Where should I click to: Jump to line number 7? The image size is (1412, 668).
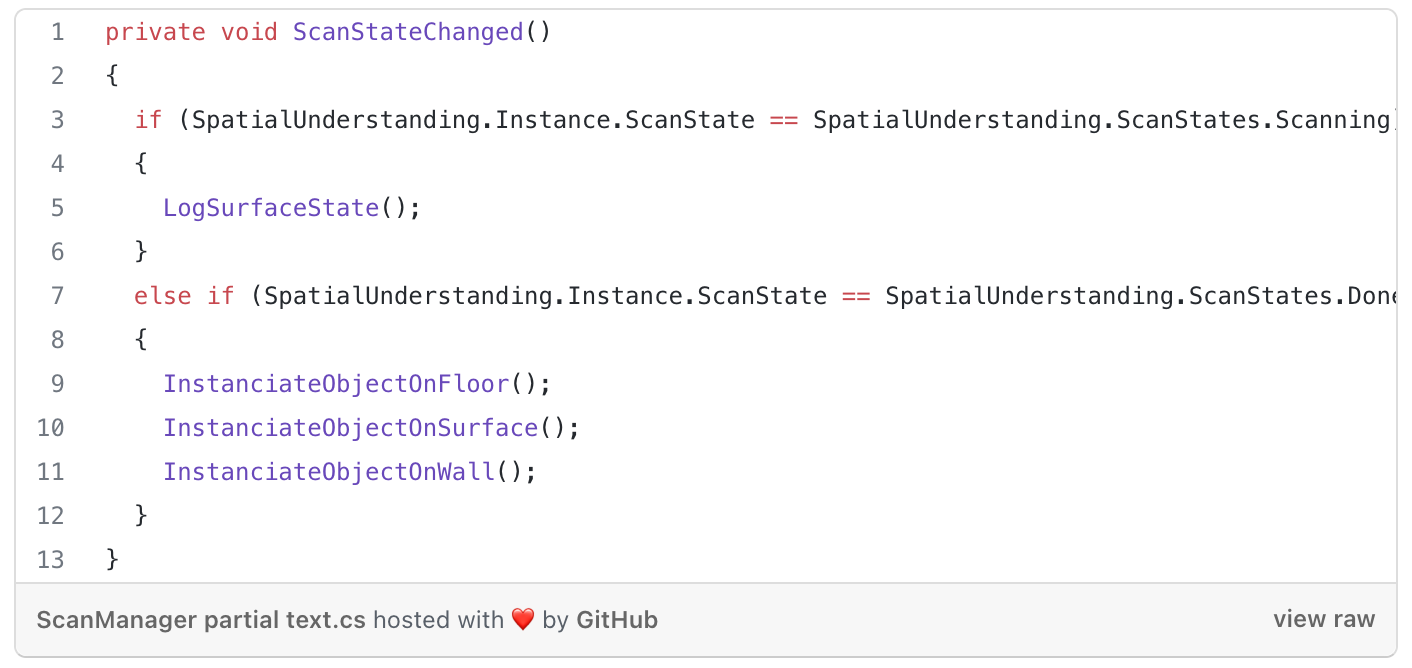56,296
